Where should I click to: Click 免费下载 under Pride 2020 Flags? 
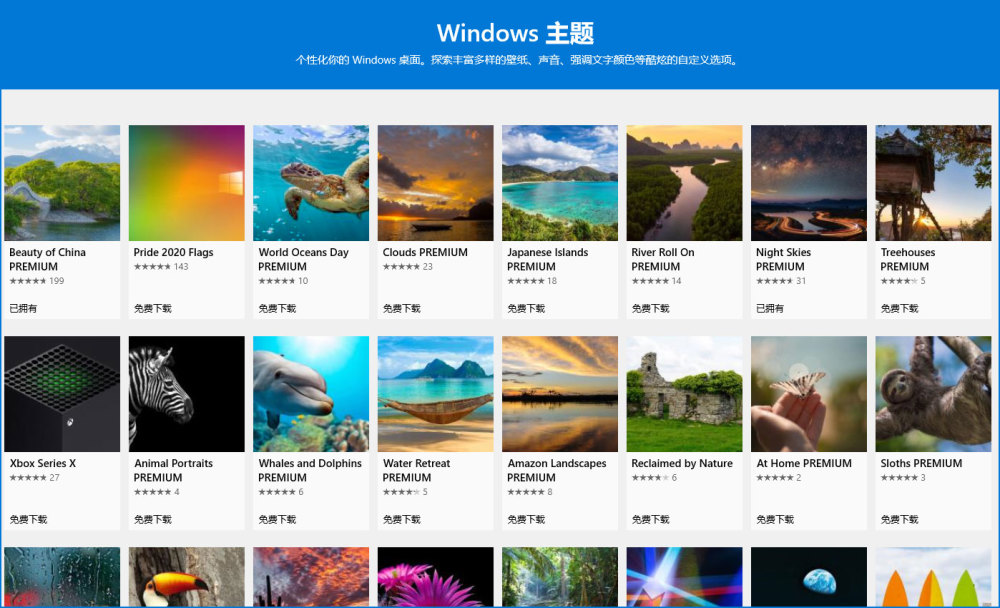(x=152, y=308)
